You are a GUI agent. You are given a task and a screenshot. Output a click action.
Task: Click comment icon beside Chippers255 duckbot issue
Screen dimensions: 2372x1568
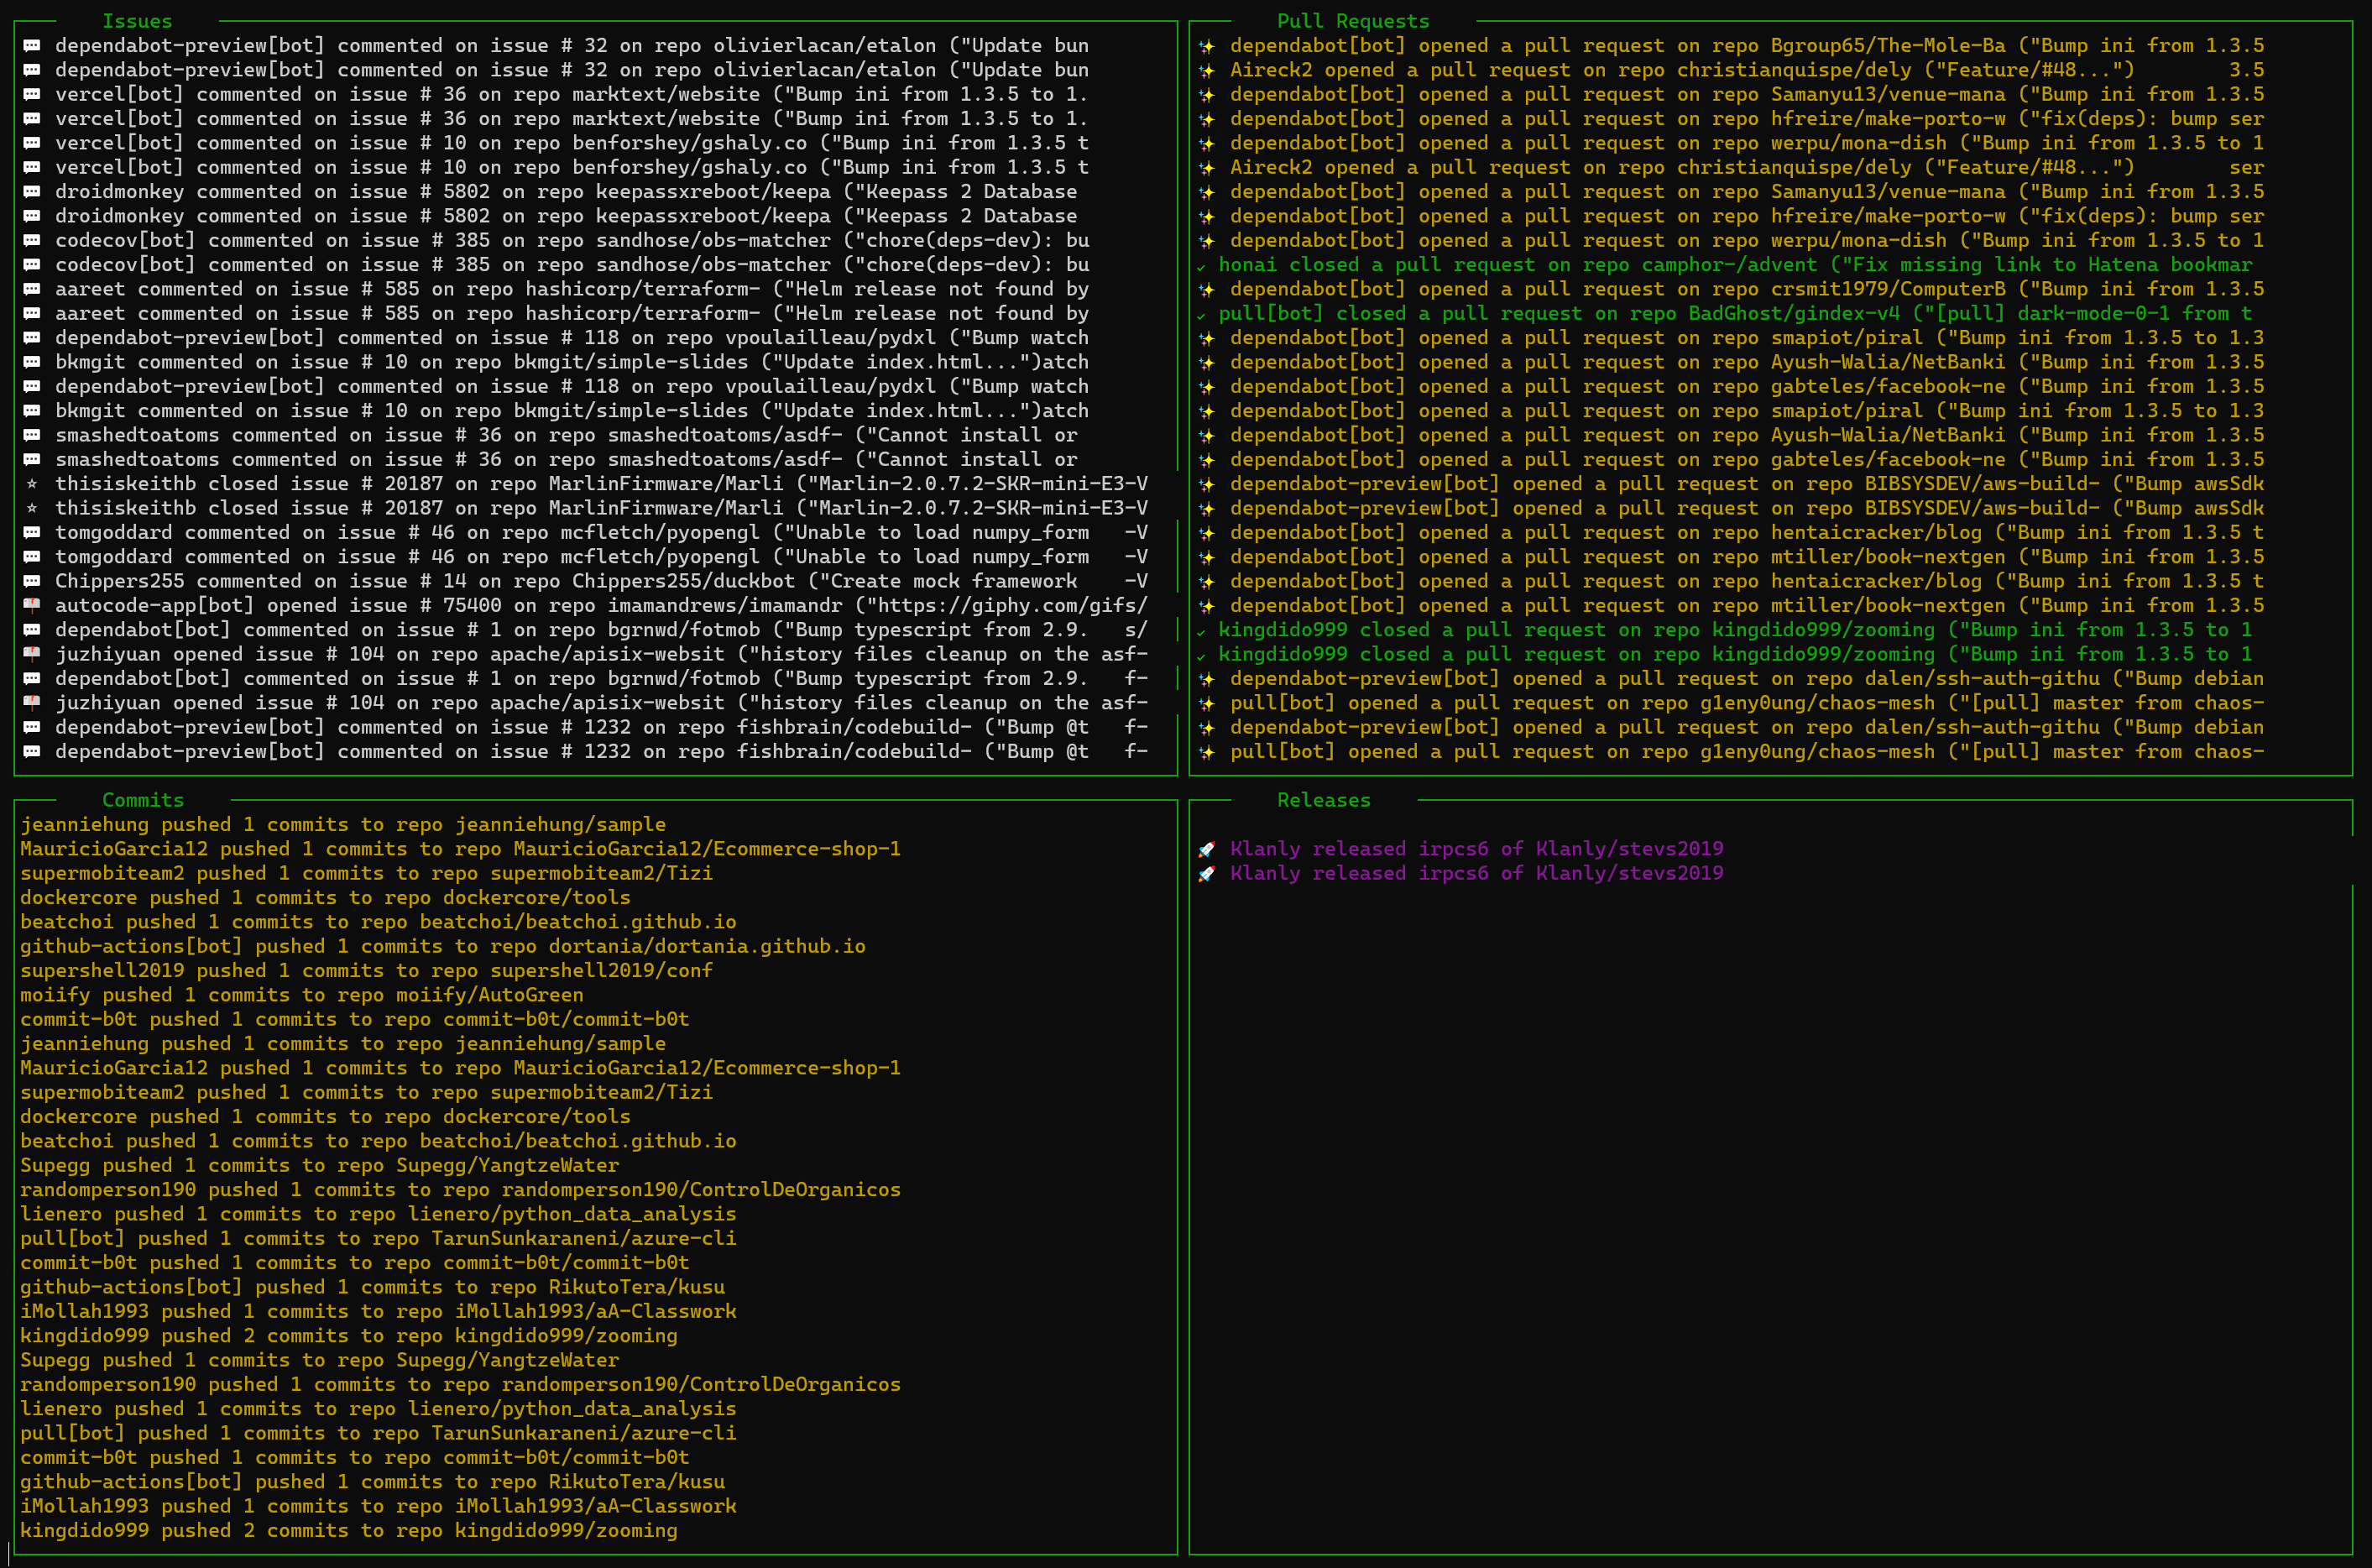coord(32,581)
